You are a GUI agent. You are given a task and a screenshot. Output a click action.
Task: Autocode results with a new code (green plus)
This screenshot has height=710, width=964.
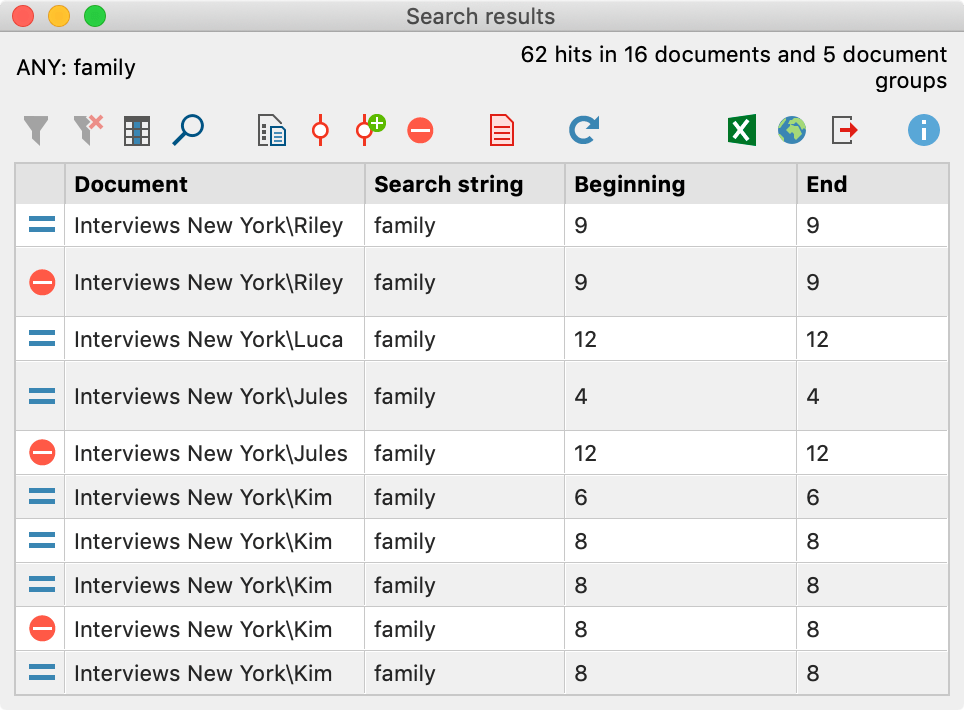(x=370, y=130)
